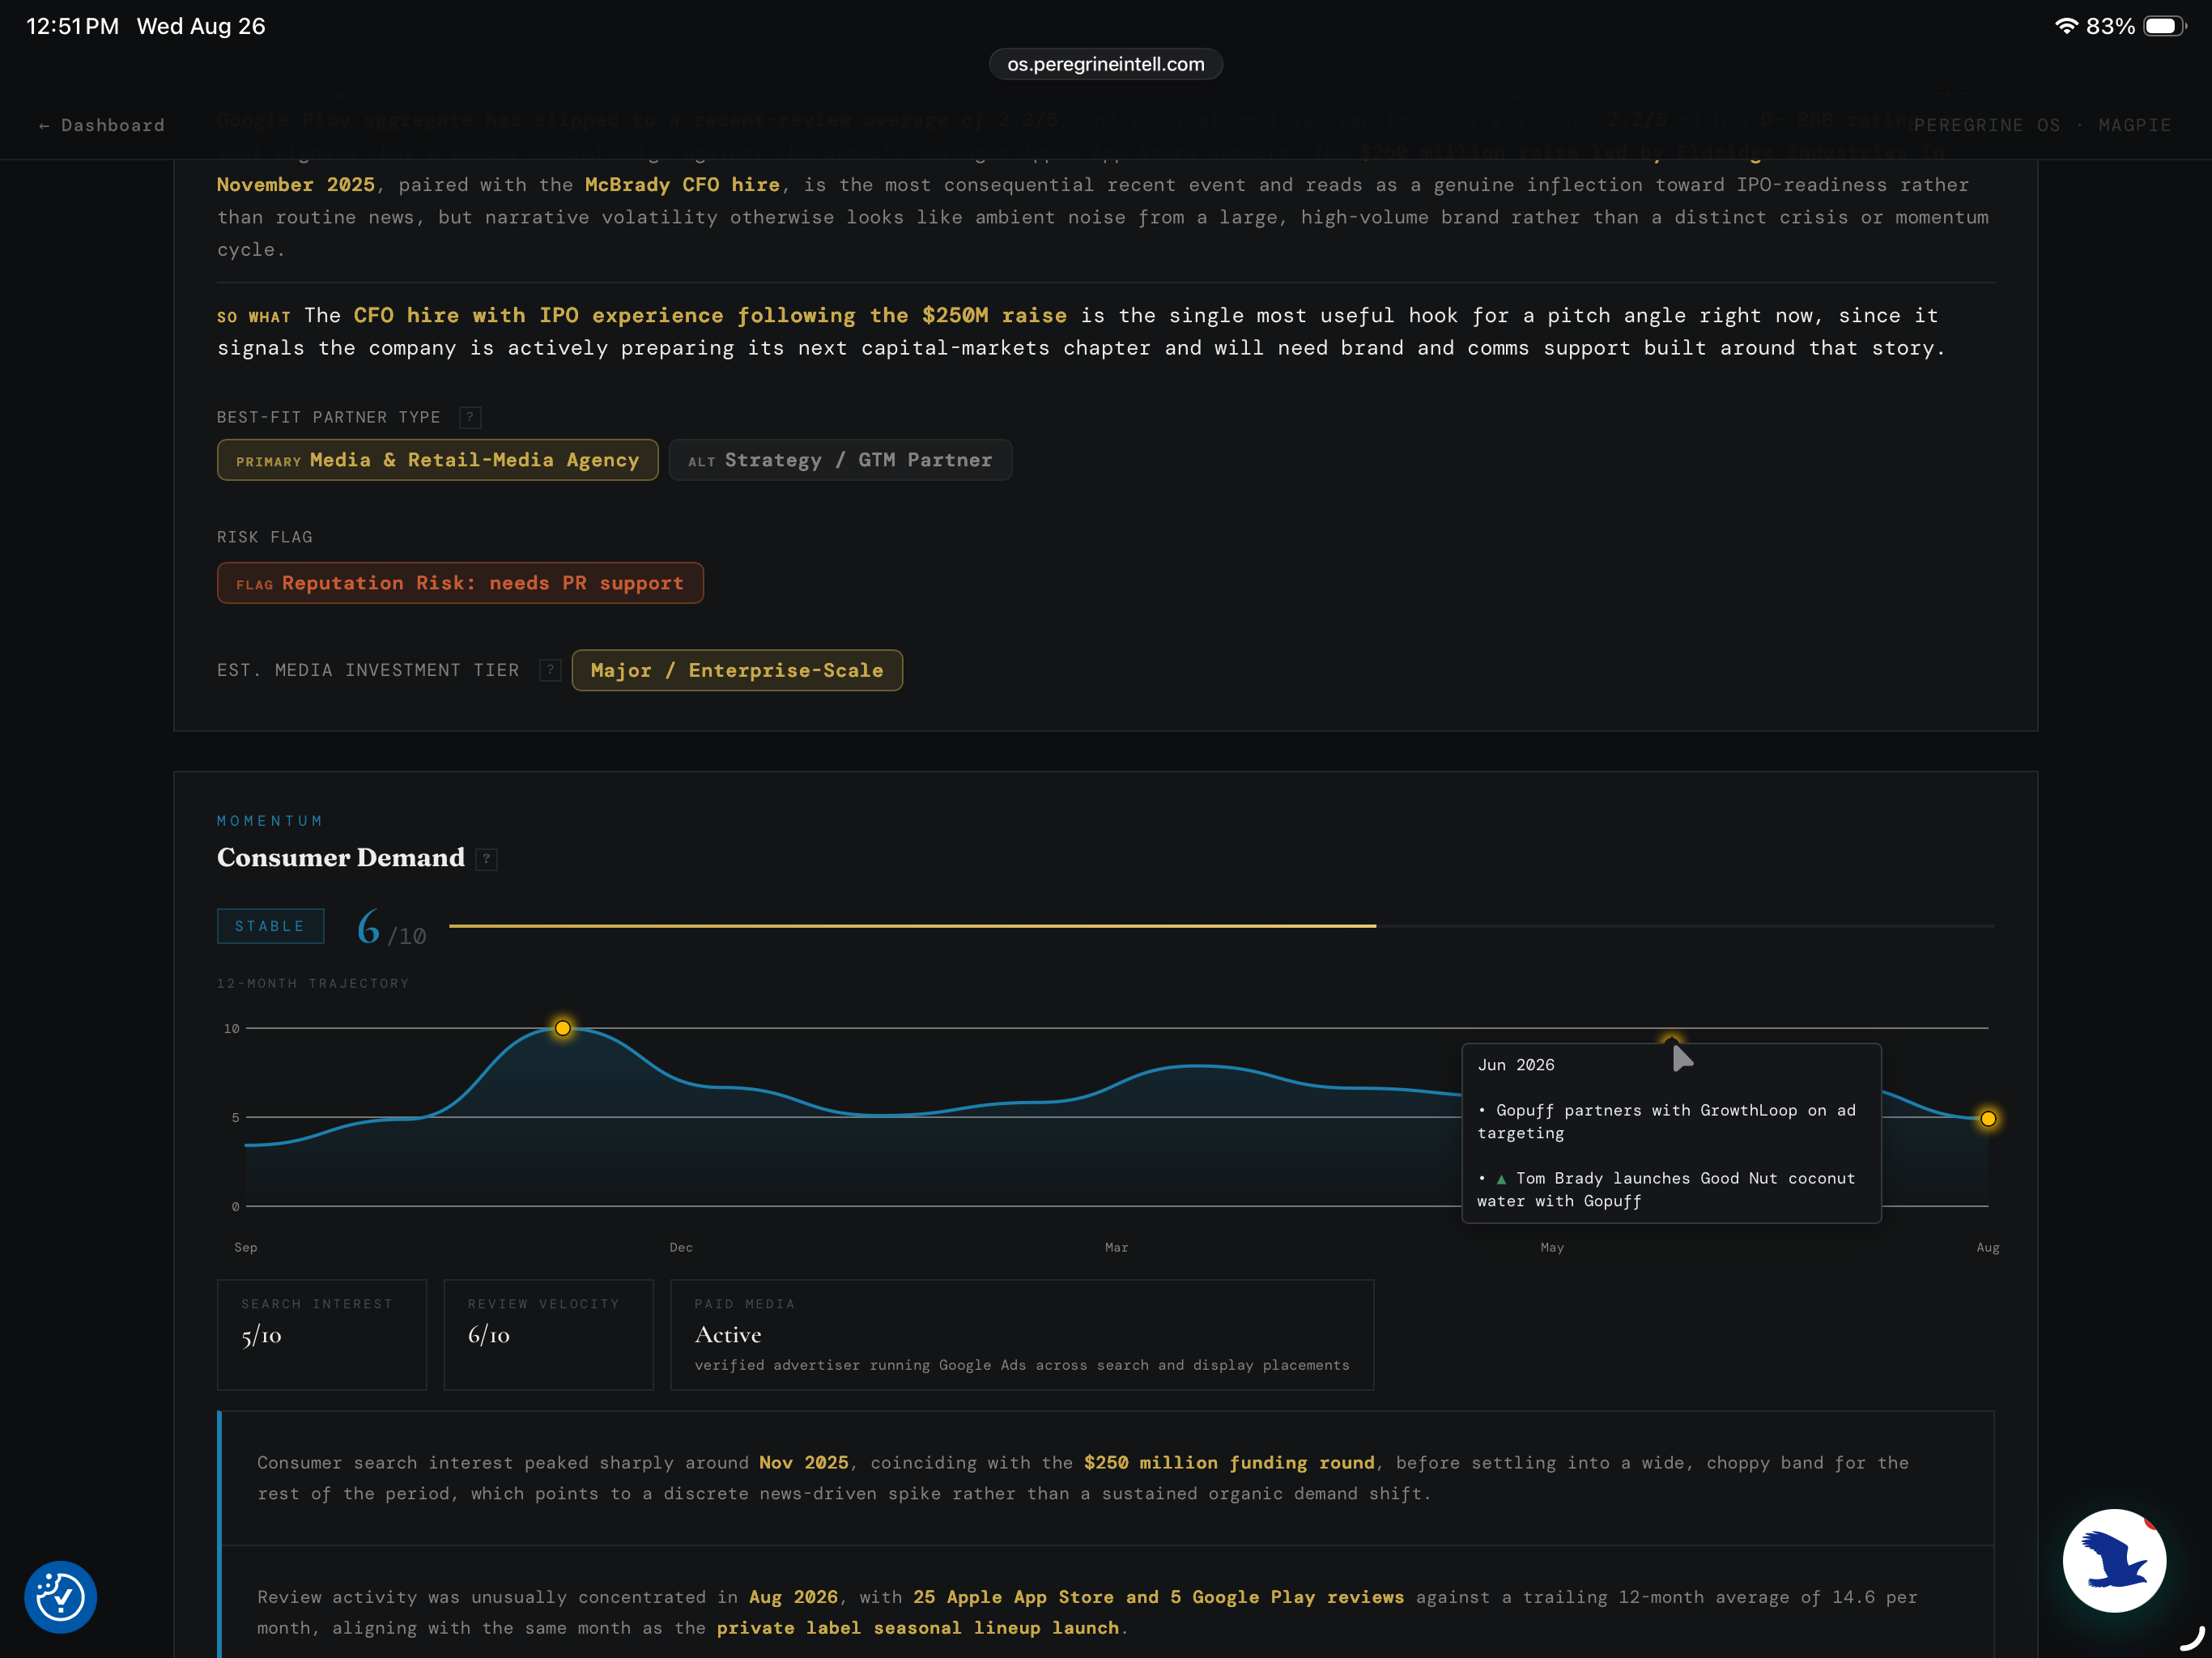Click the 'McBrady CFO hire' highlighted text
This screenshot has width=2212, height=1658.
pyautogui.click(x=682, y=185)
